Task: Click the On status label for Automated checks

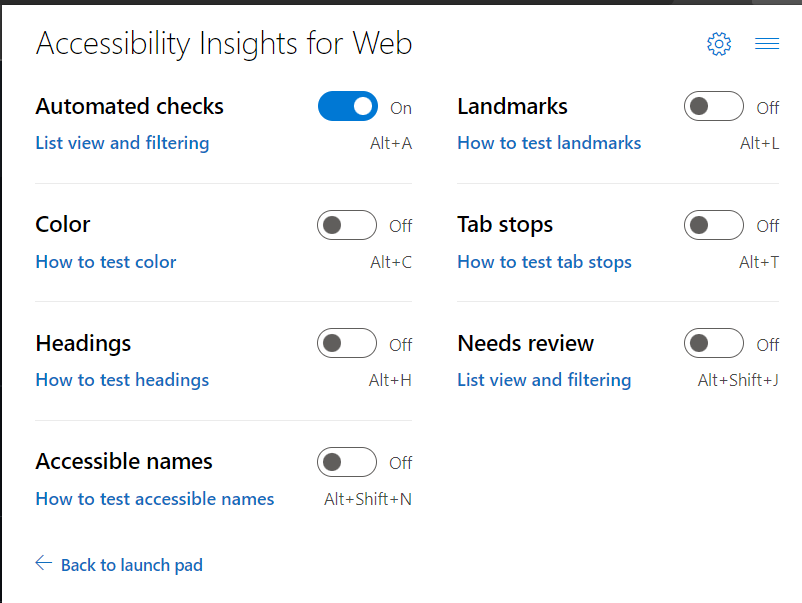Action: click(402, 107)
